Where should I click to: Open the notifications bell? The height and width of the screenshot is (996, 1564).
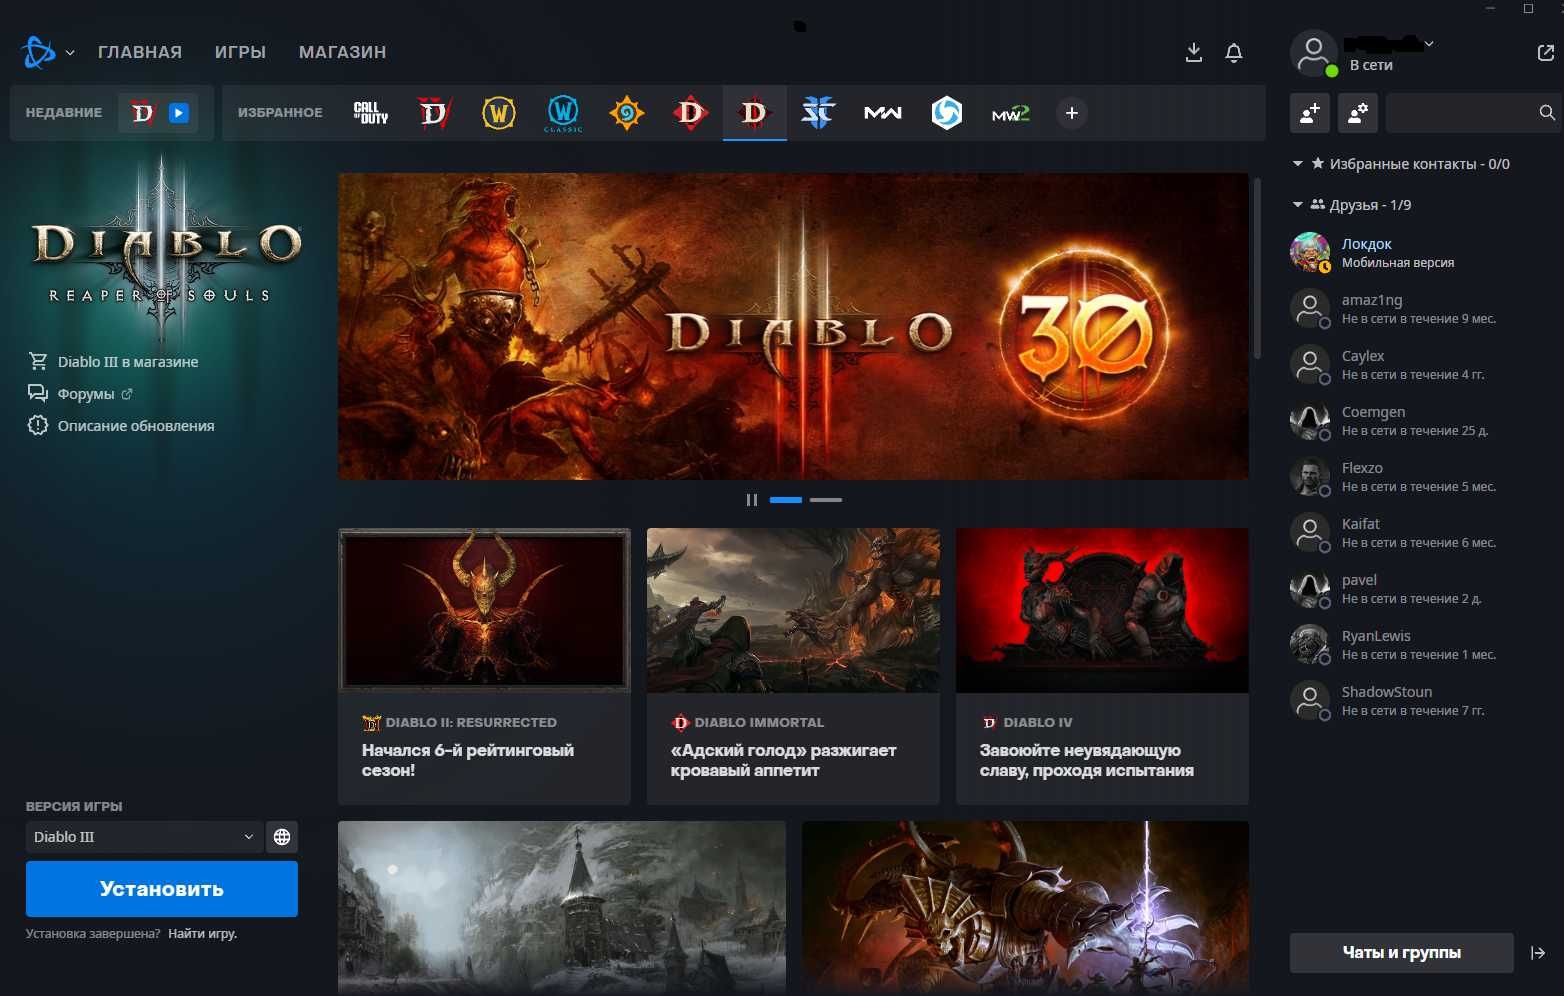[1234, 52]
